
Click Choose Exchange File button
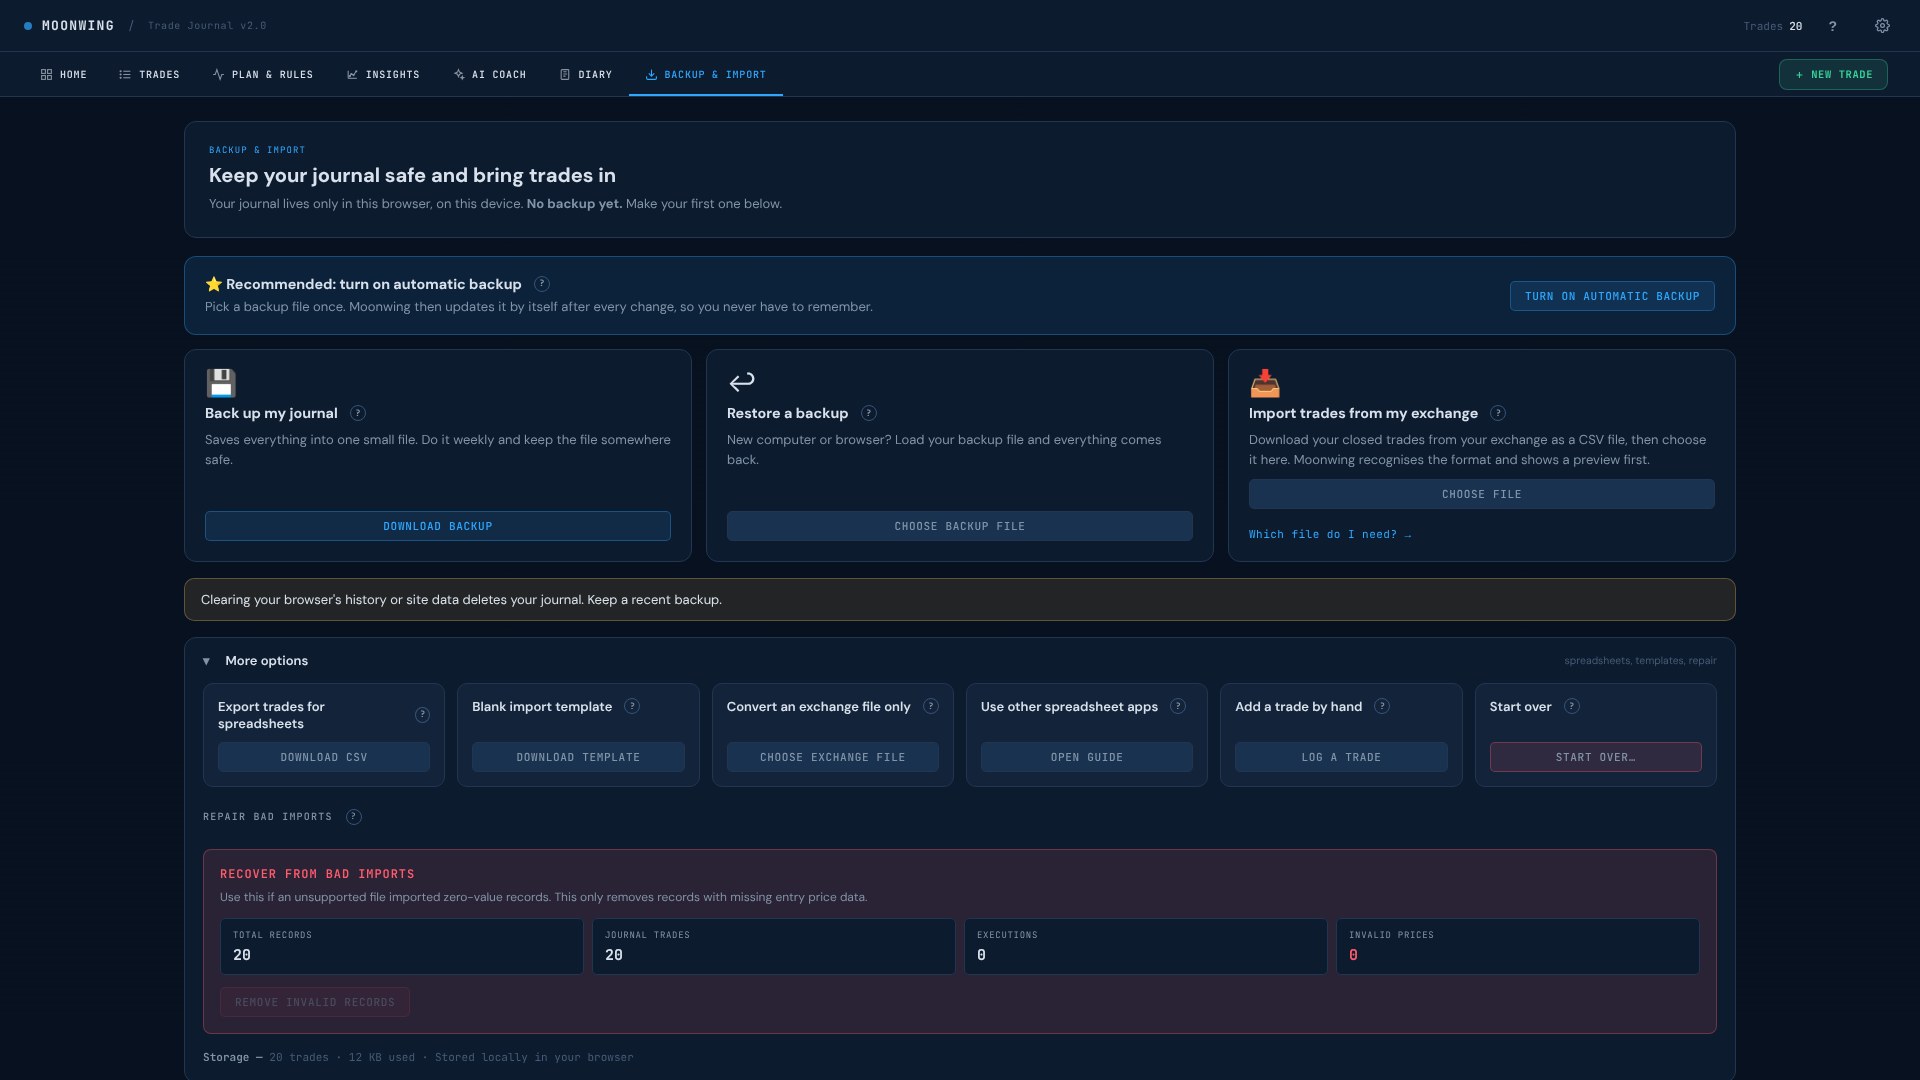[833, 757]
